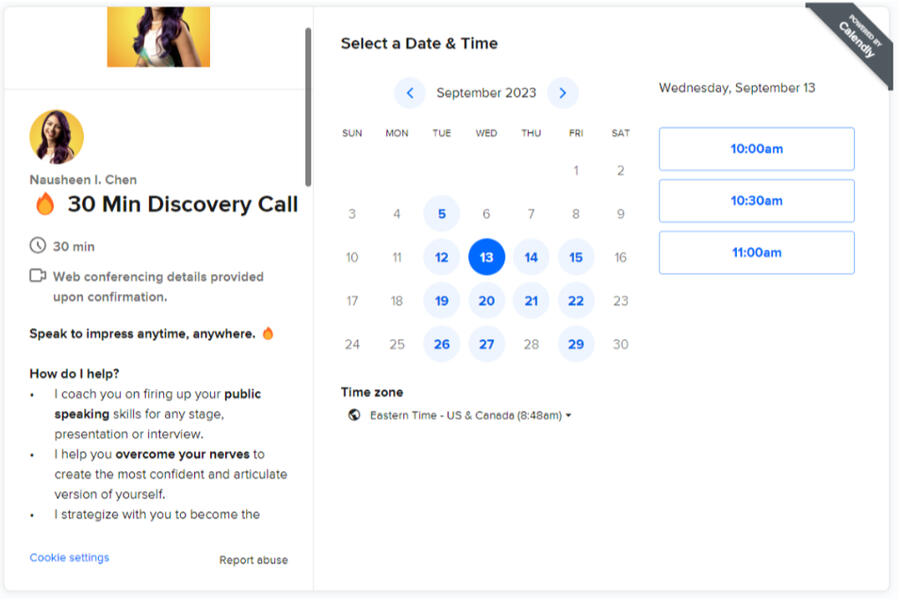Click the flame icon beside Discovery Call

(x=45, y=205)
